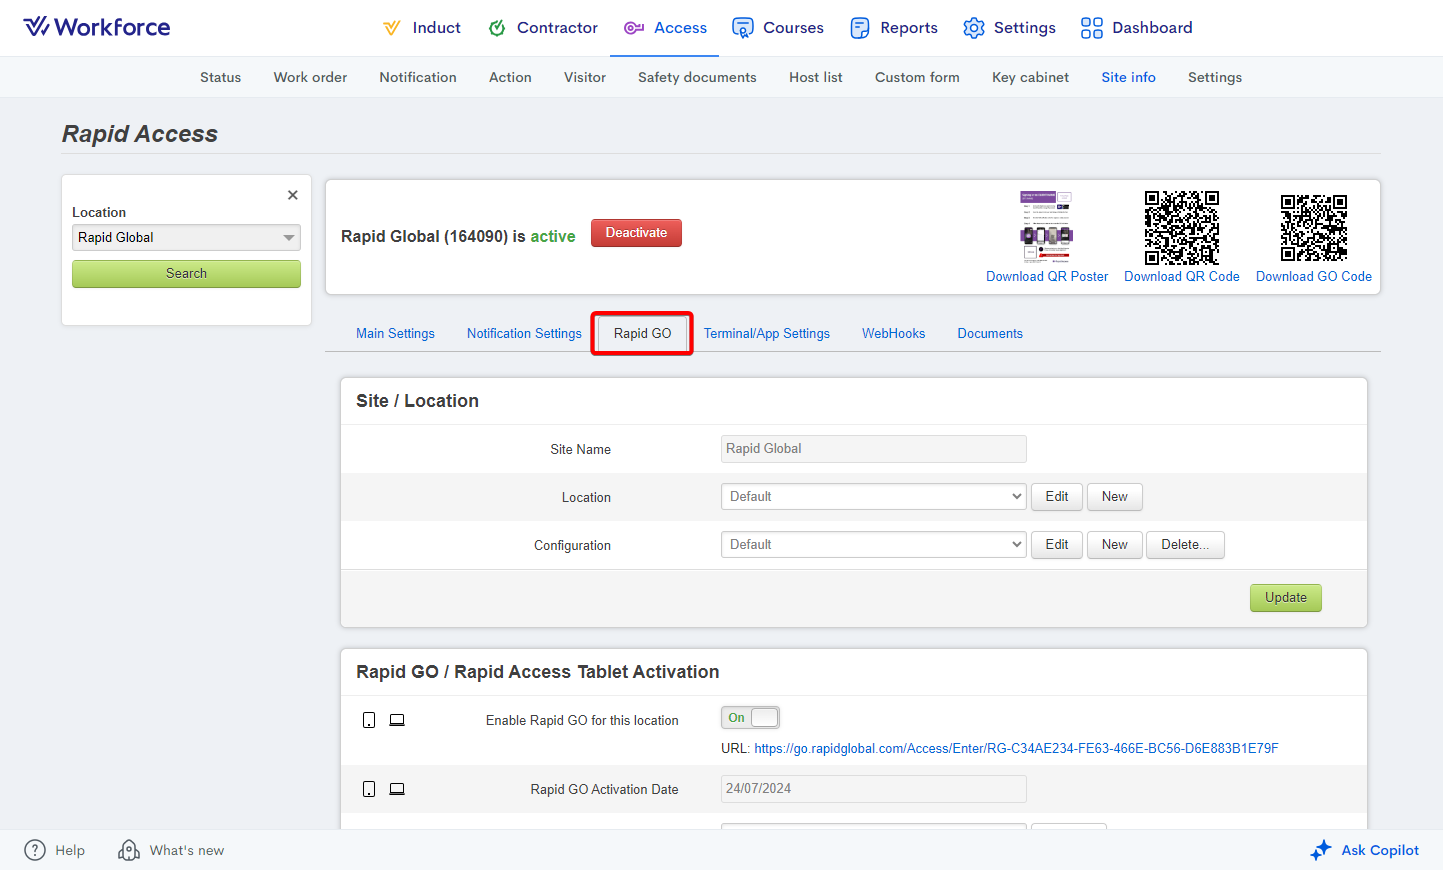
Task: Click Edit next to Configuration dropdown
Action: pos(1057,545)
